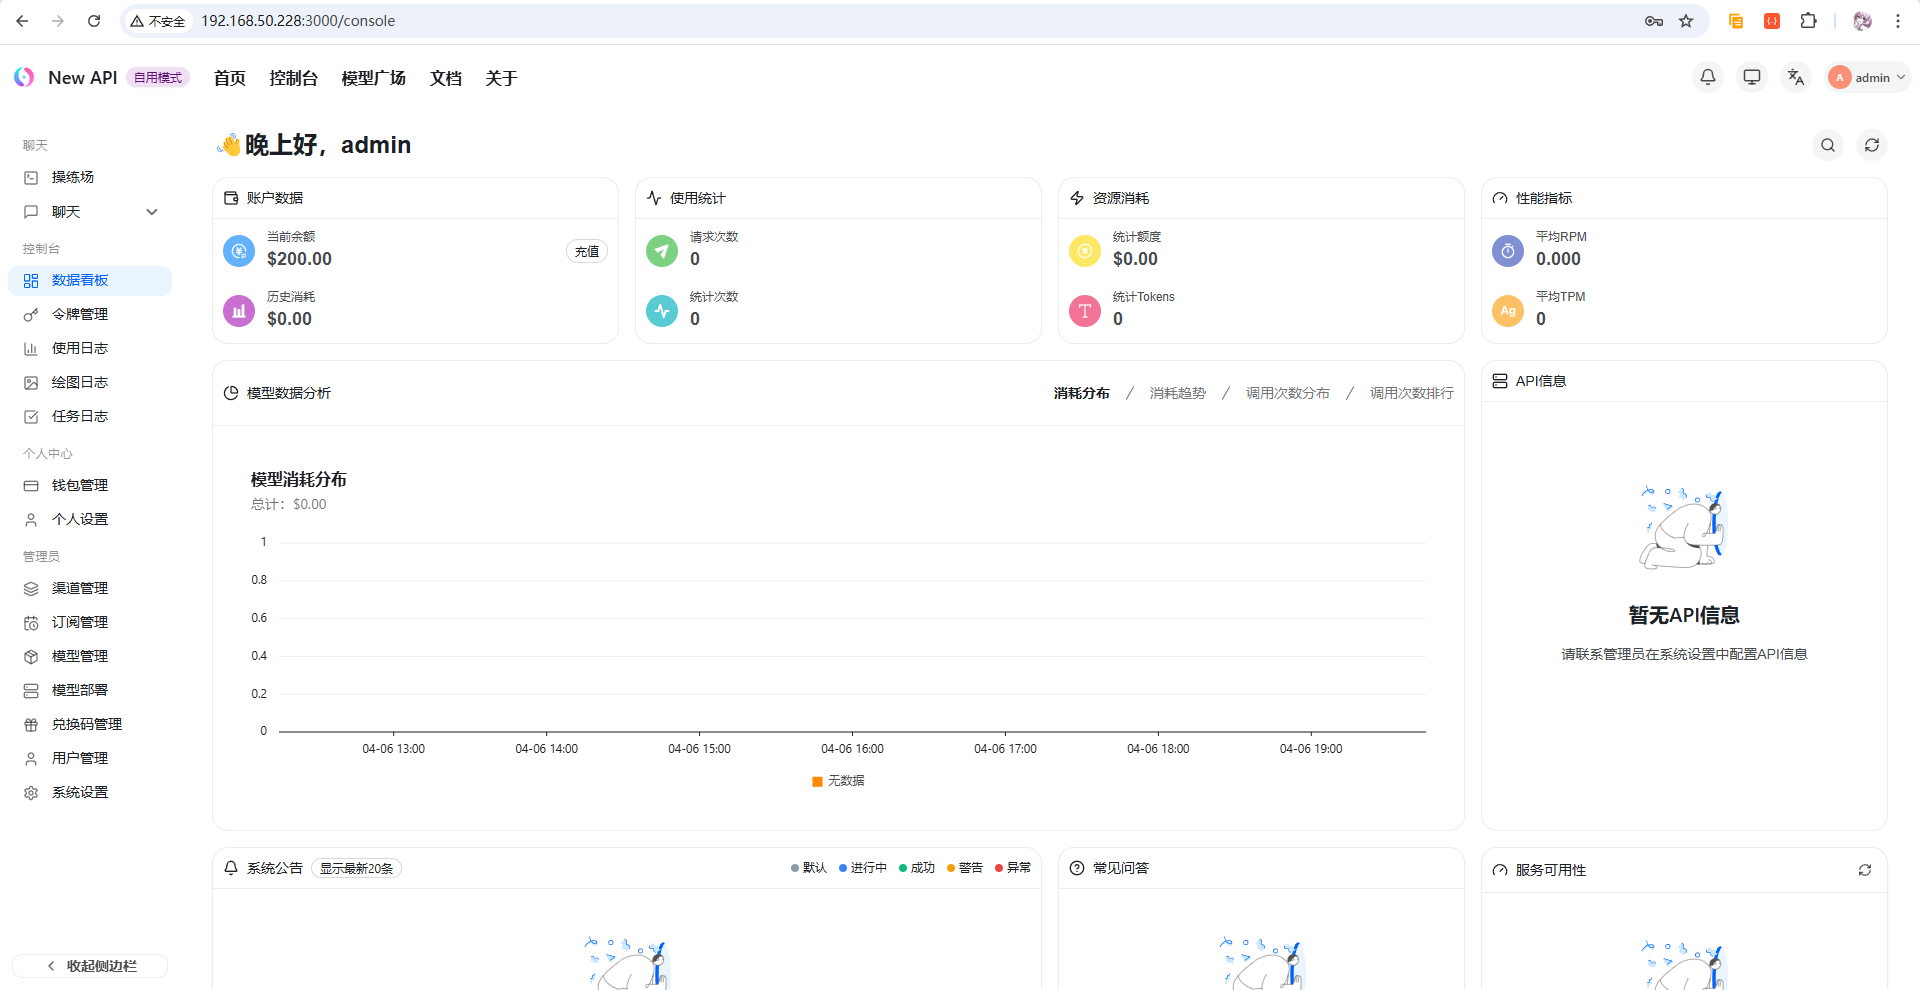Open the browser extensions puzzle icon
This screenshot has width=1920, height=990.
[x=1808, y=21]
